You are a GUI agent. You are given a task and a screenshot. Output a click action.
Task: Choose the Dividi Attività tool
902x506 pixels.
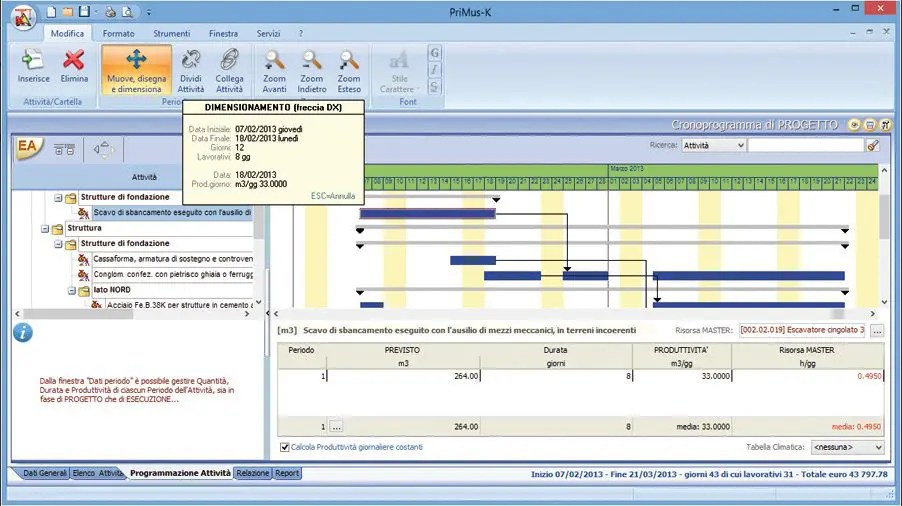click(191, 71)
